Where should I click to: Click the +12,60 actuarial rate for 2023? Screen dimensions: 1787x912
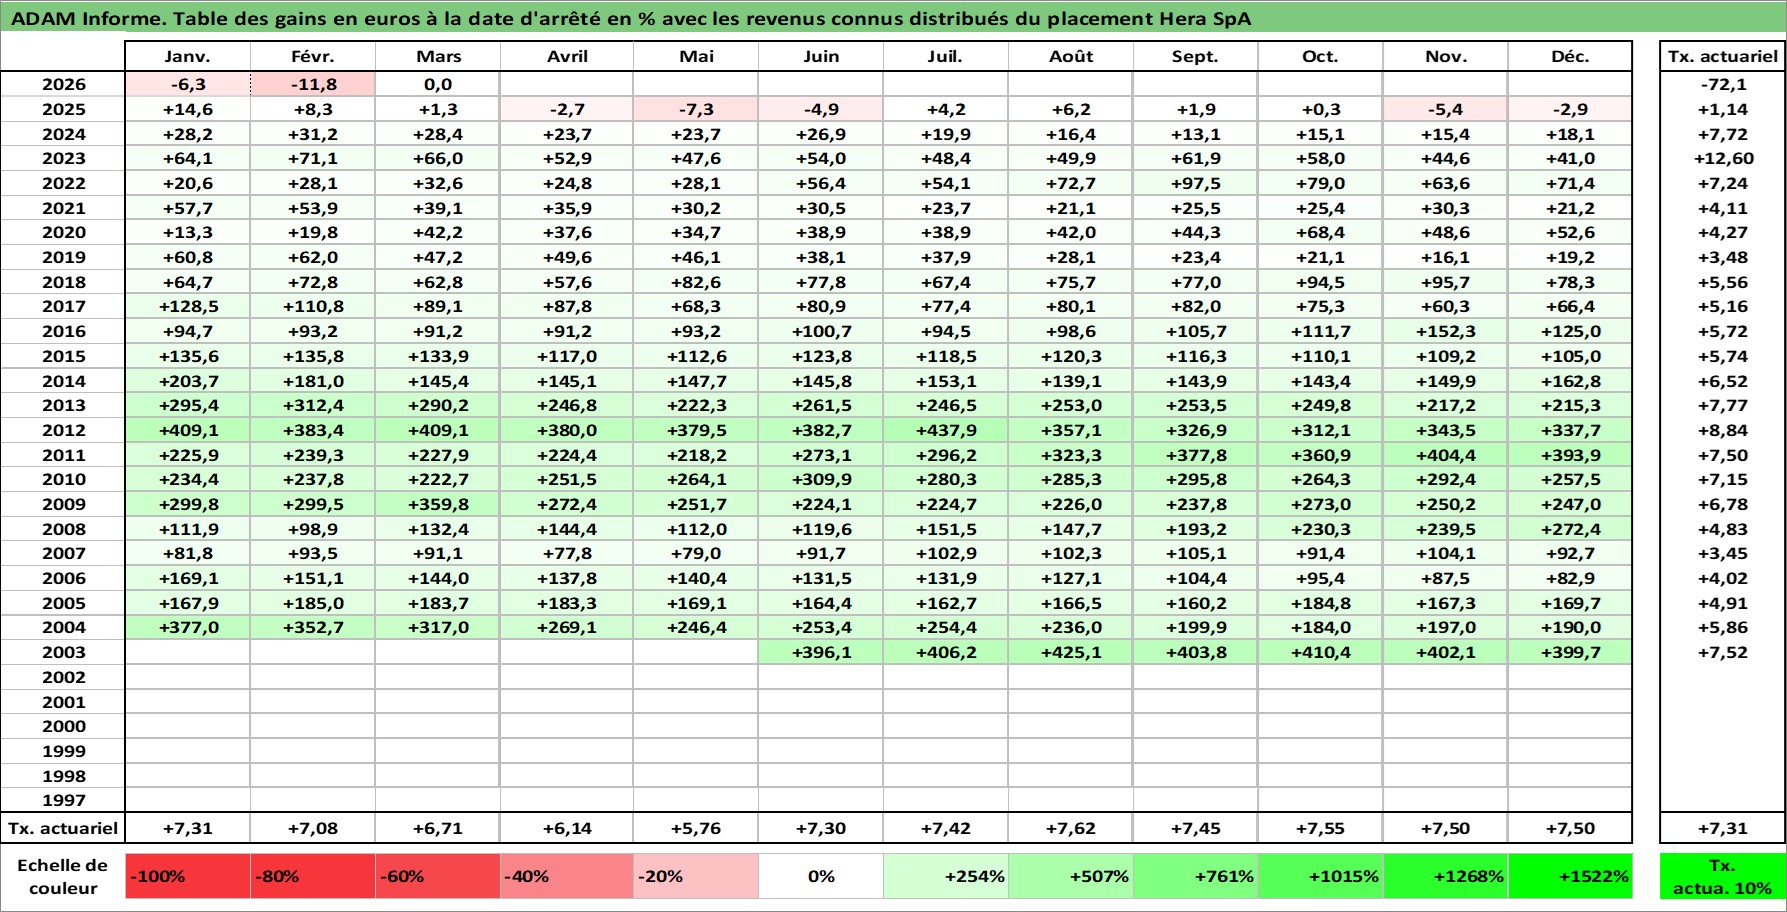click(x=1722, y=158)
